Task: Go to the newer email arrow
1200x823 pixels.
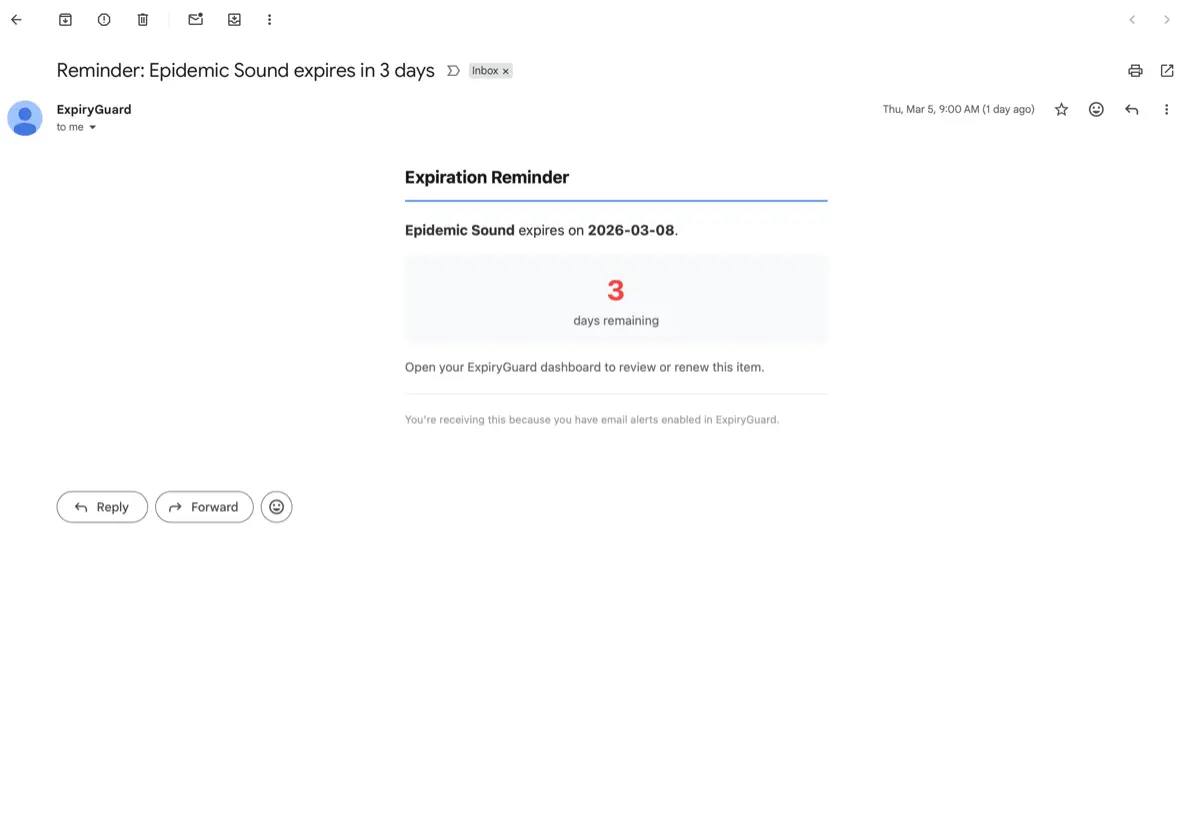Action: 1132,20
